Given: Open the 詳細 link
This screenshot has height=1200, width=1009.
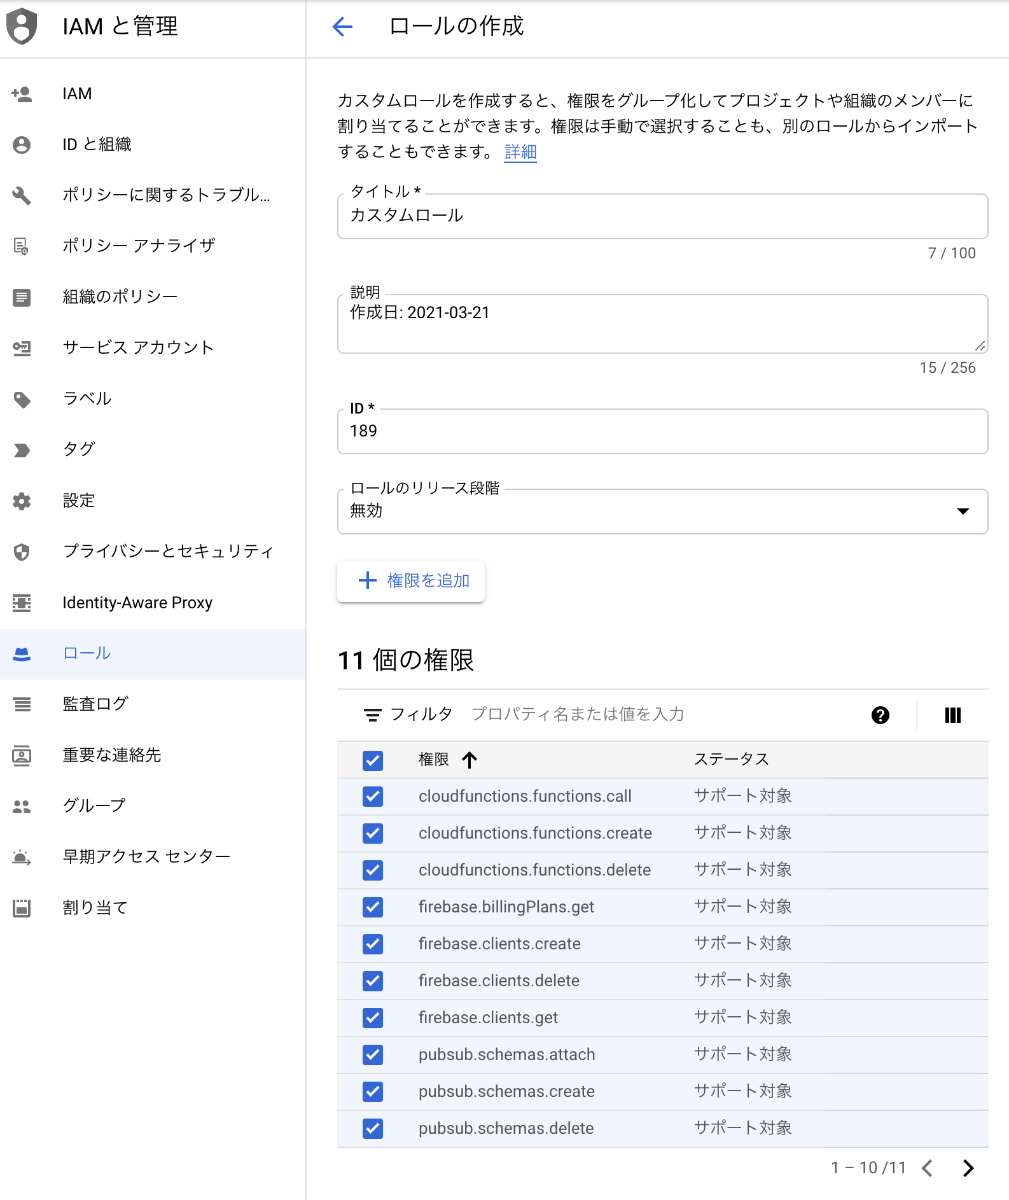Looking at the screenshot, I should 520,152.
